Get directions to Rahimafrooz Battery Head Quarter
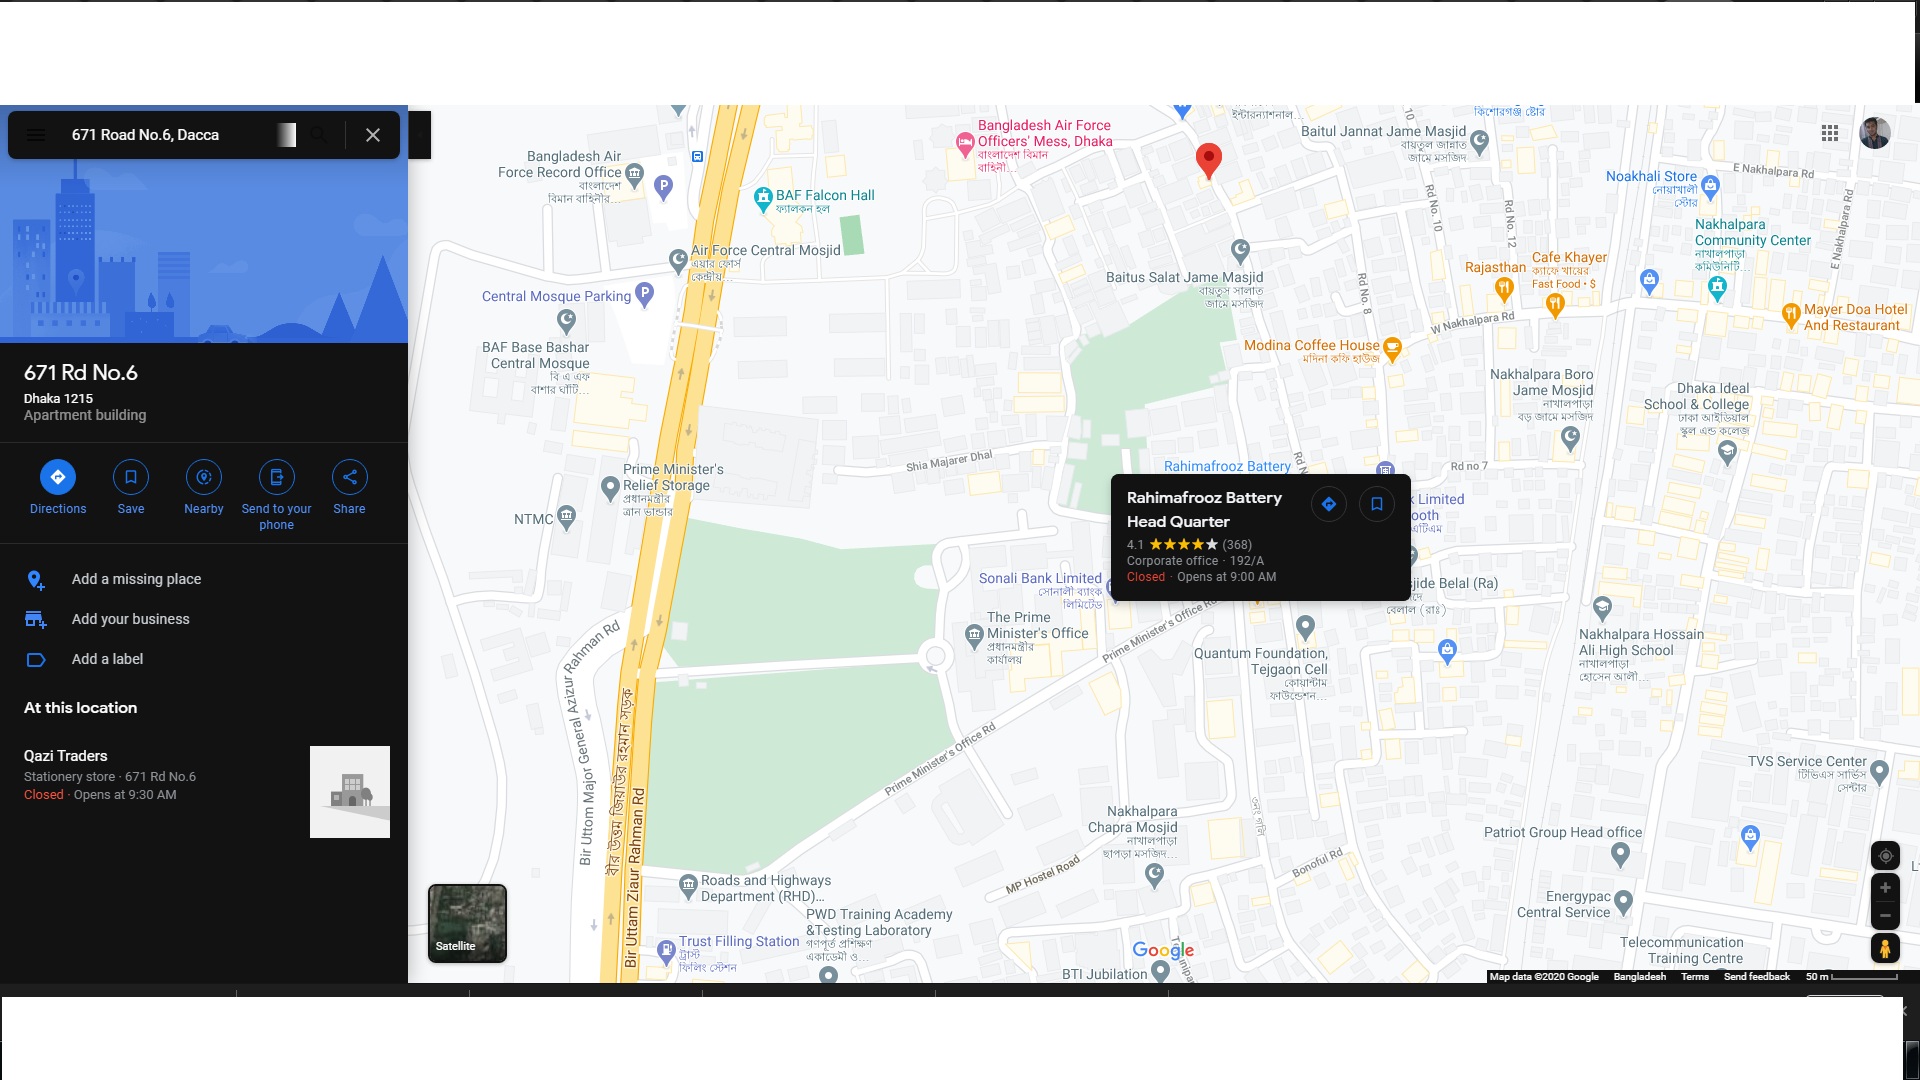Image resolution: width=1920 pixels, height=1080 pixels. click(1329, 504)
